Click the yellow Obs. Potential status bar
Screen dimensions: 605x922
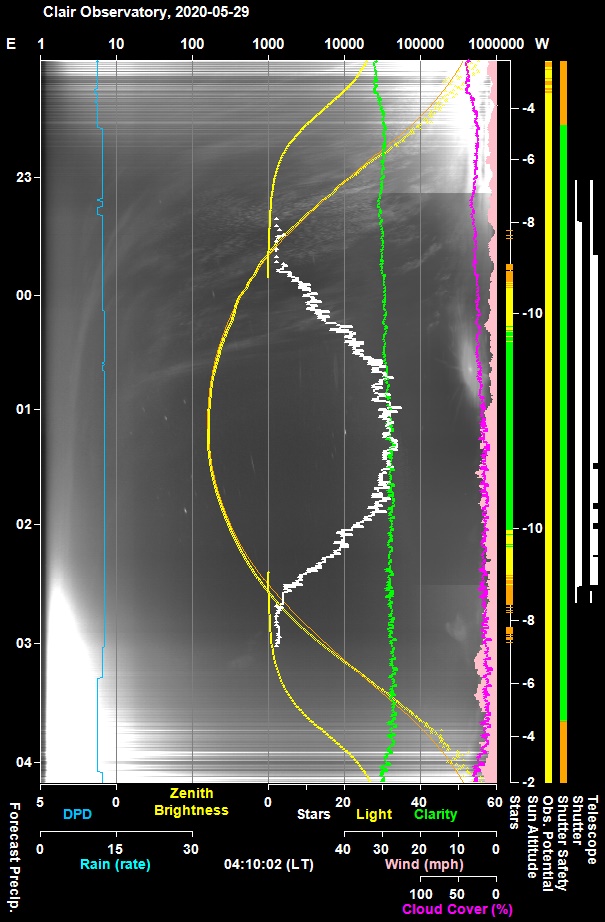549,422
